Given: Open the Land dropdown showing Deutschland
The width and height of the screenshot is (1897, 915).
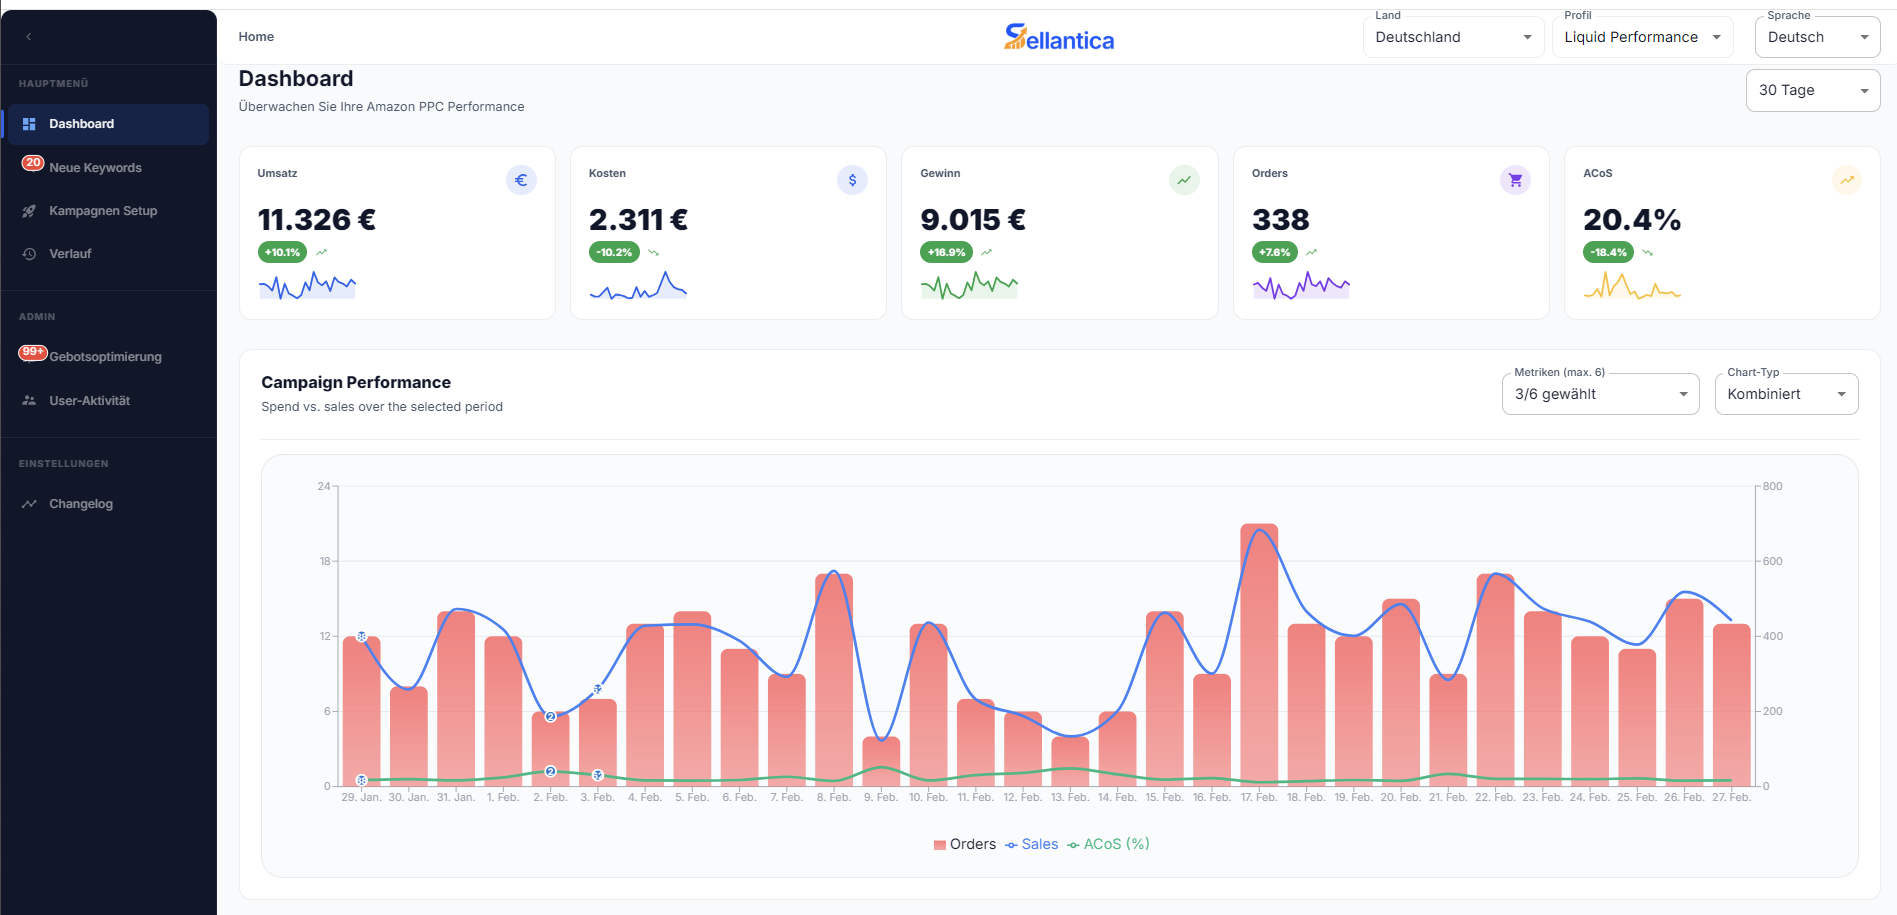Looking at the screenshot, I should [1453, 37].
